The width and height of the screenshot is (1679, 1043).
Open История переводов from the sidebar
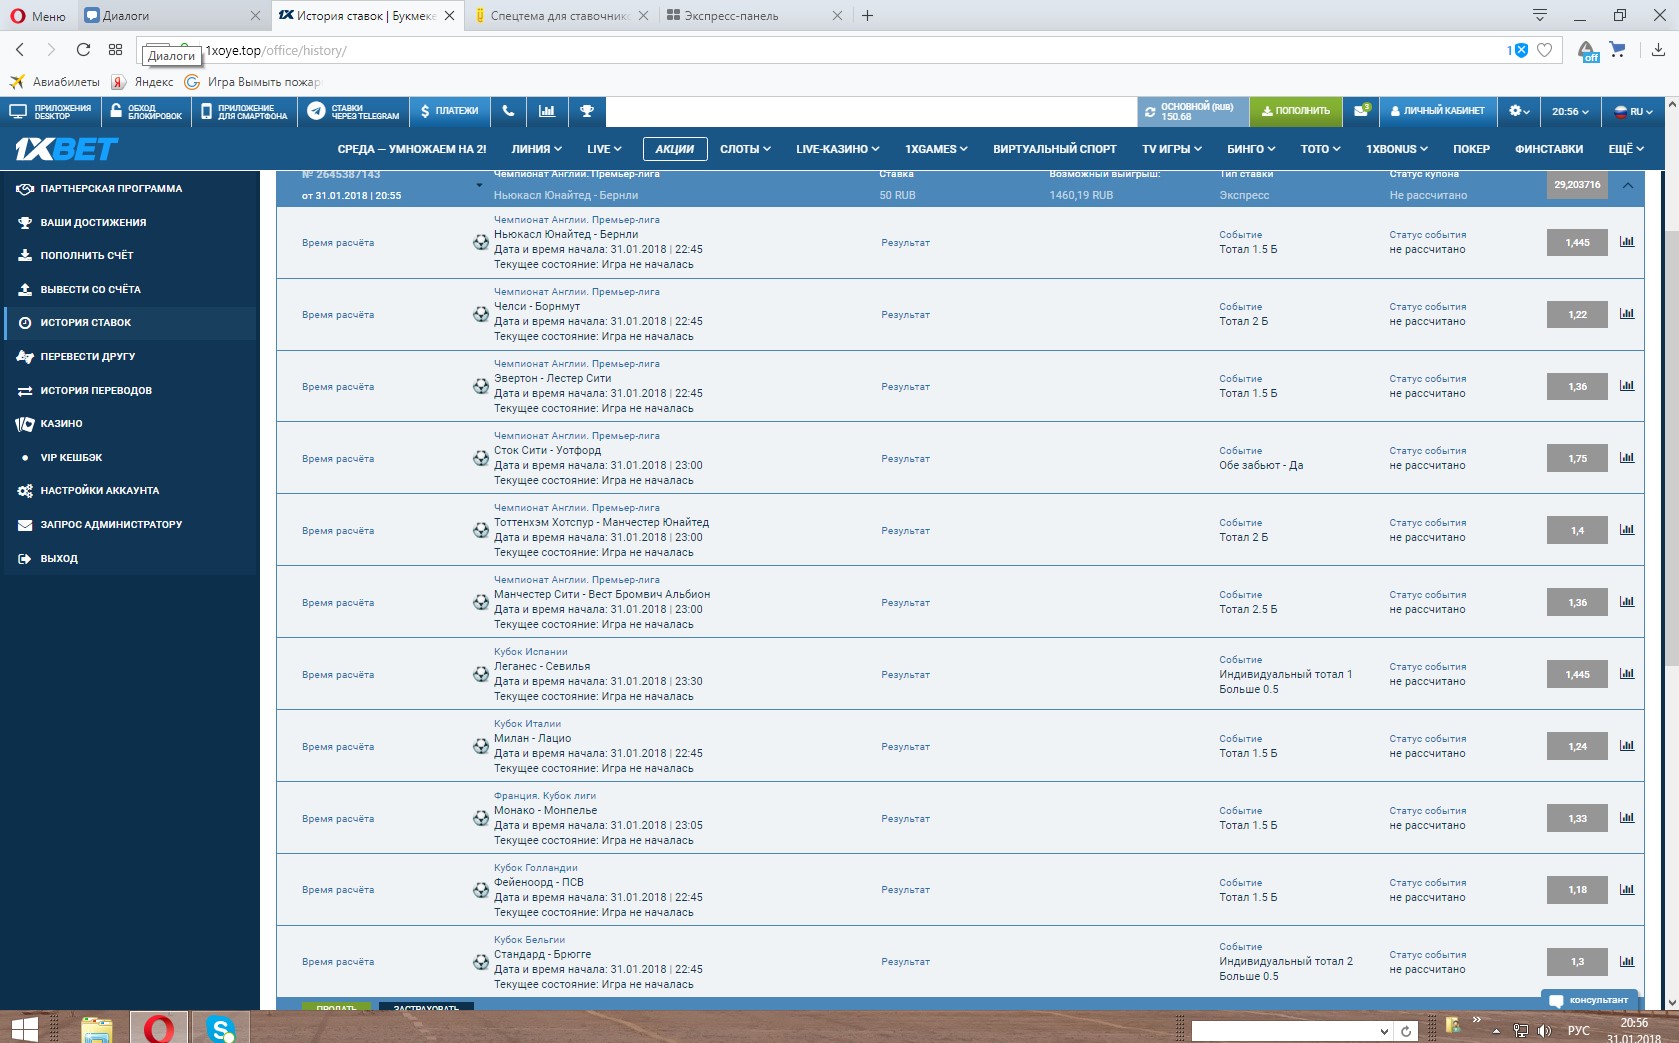coord(93,390)
